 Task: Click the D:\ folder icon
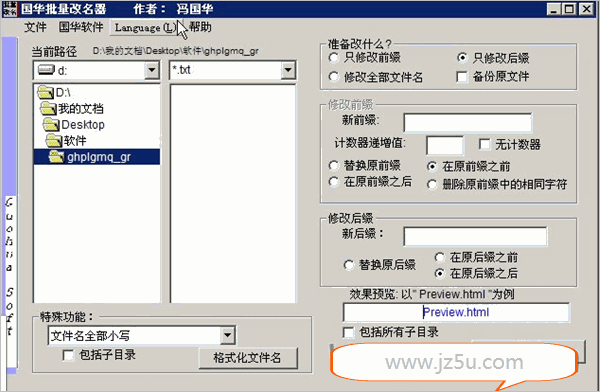point(46,92)
